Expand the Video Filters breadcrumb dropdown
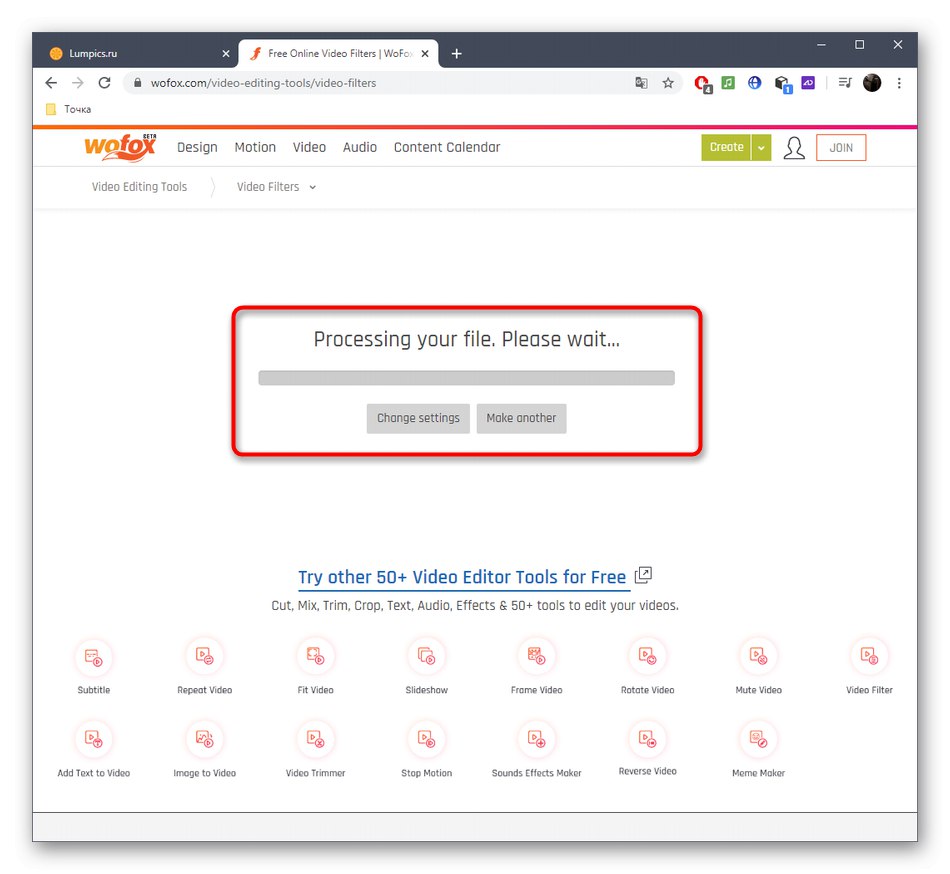The image size is (950, 874). (313, 187)
